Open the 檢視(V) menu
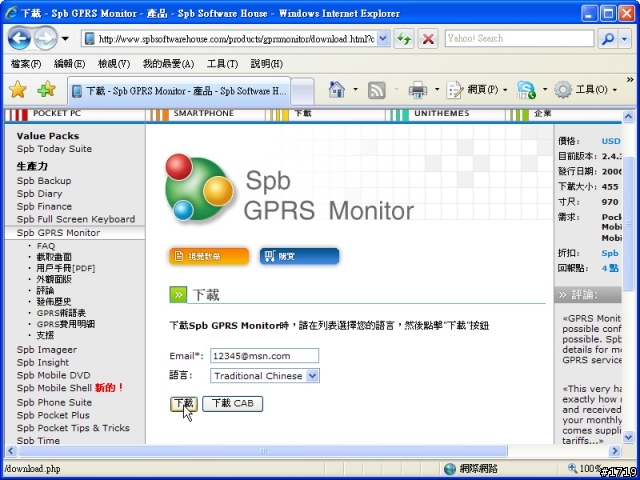640x480 pixels. point(114,64)
